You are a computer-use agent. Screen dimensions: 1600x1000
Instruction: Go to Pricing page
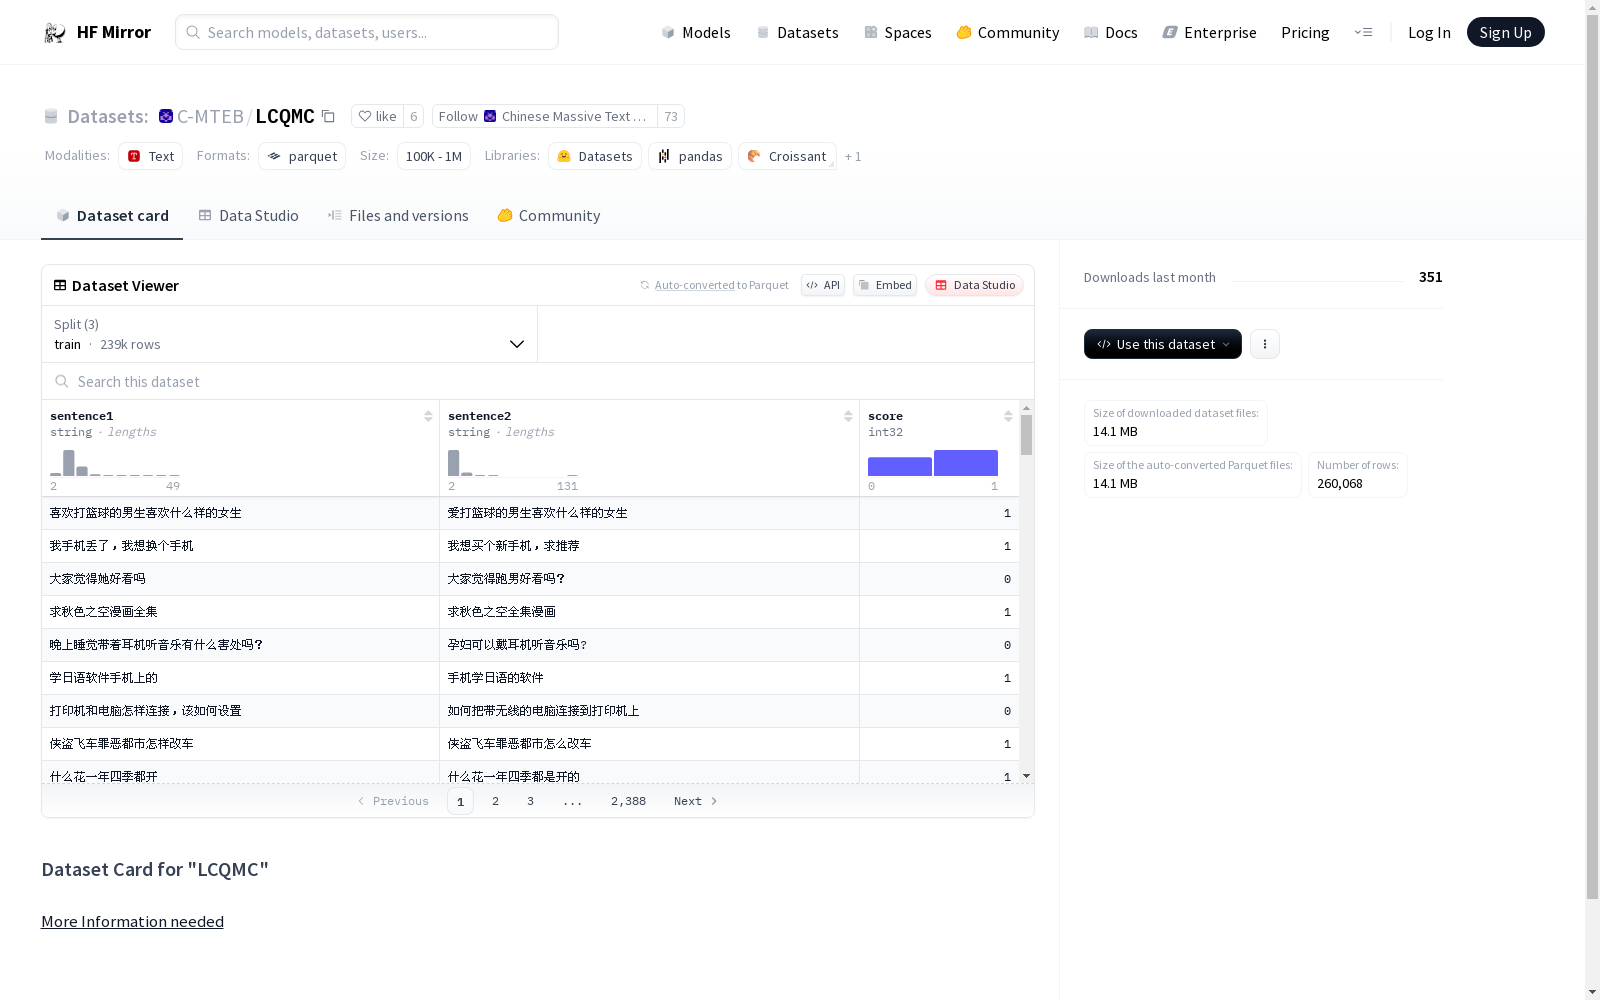[1305, 32]
